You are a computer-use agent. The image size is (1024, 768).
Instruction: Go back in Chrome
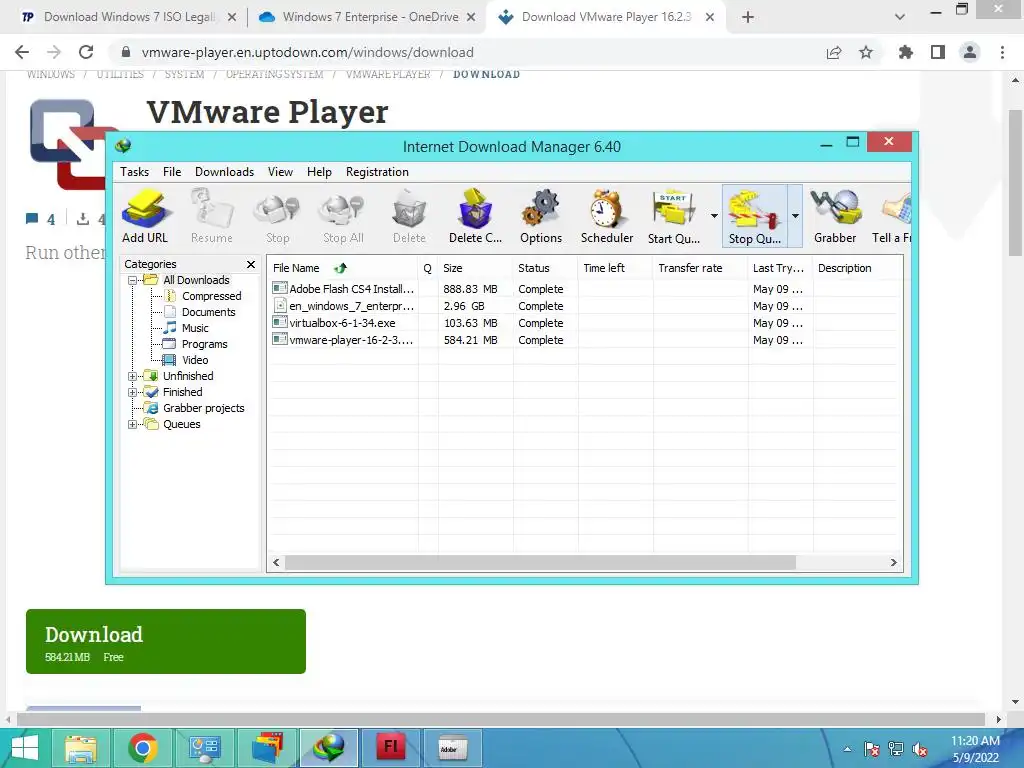[22, 52]
